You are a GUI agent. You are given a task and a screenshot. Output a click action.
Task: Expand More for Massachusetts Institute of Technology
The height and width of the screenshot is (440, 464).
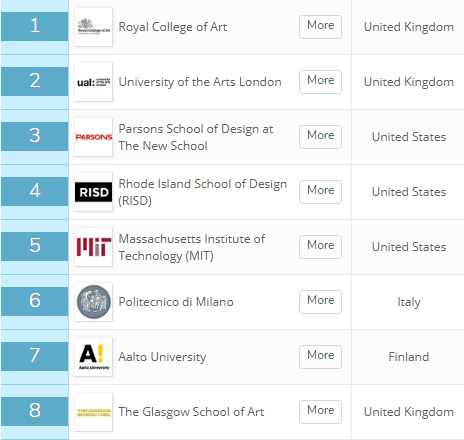point(320,247)
